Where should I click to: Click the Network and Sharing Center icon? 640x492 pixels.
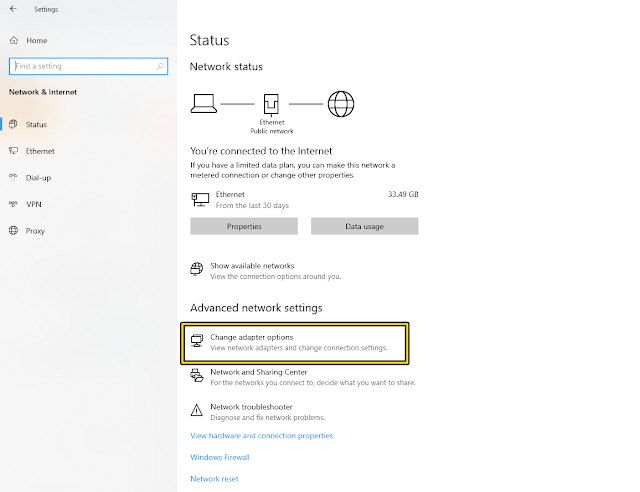[x=197, y=375]
